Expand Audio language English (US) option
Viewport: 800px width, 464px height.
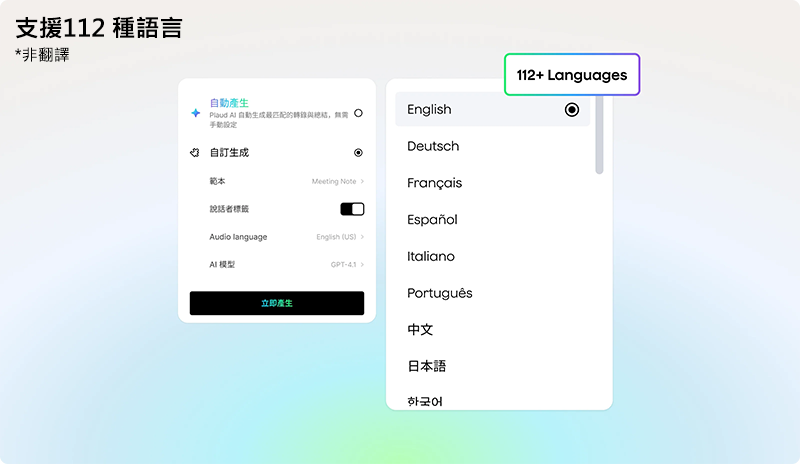coord(340,237)
